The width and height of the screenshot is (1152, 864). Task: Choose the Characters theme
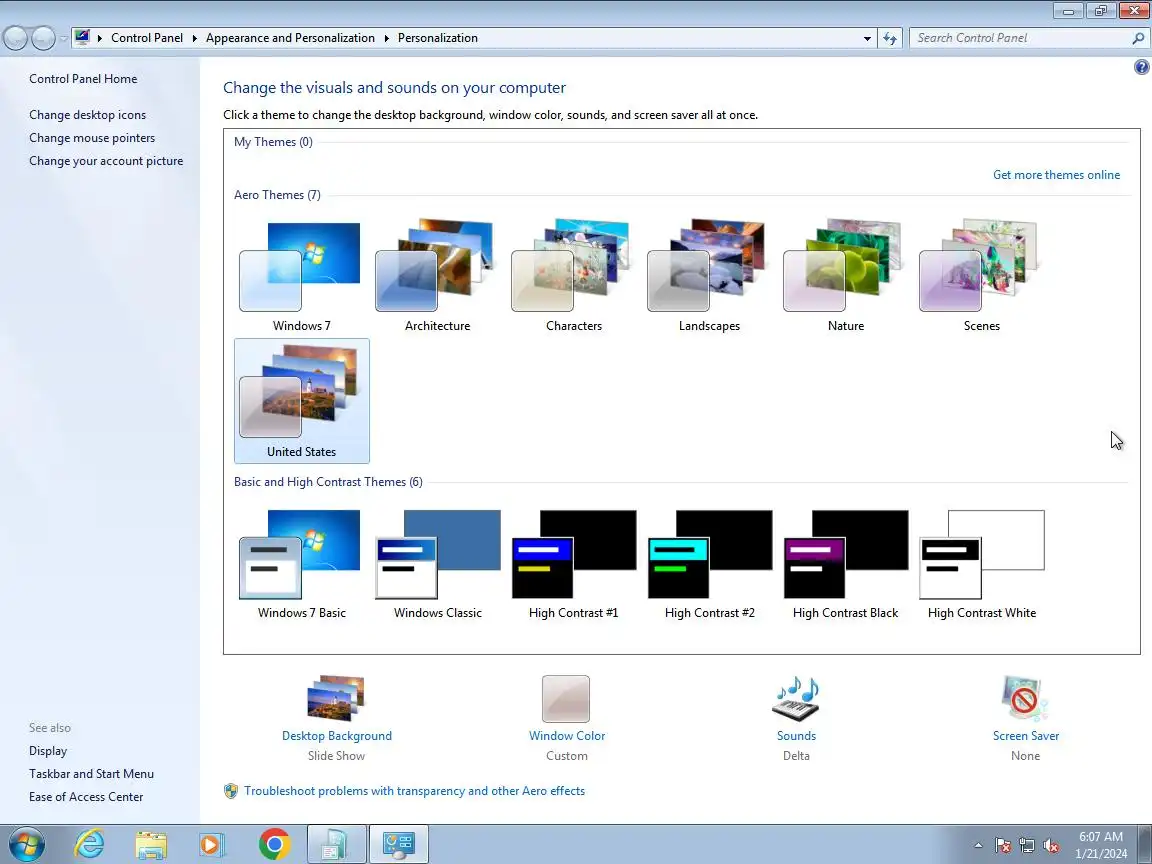click(x=573, y=275)
